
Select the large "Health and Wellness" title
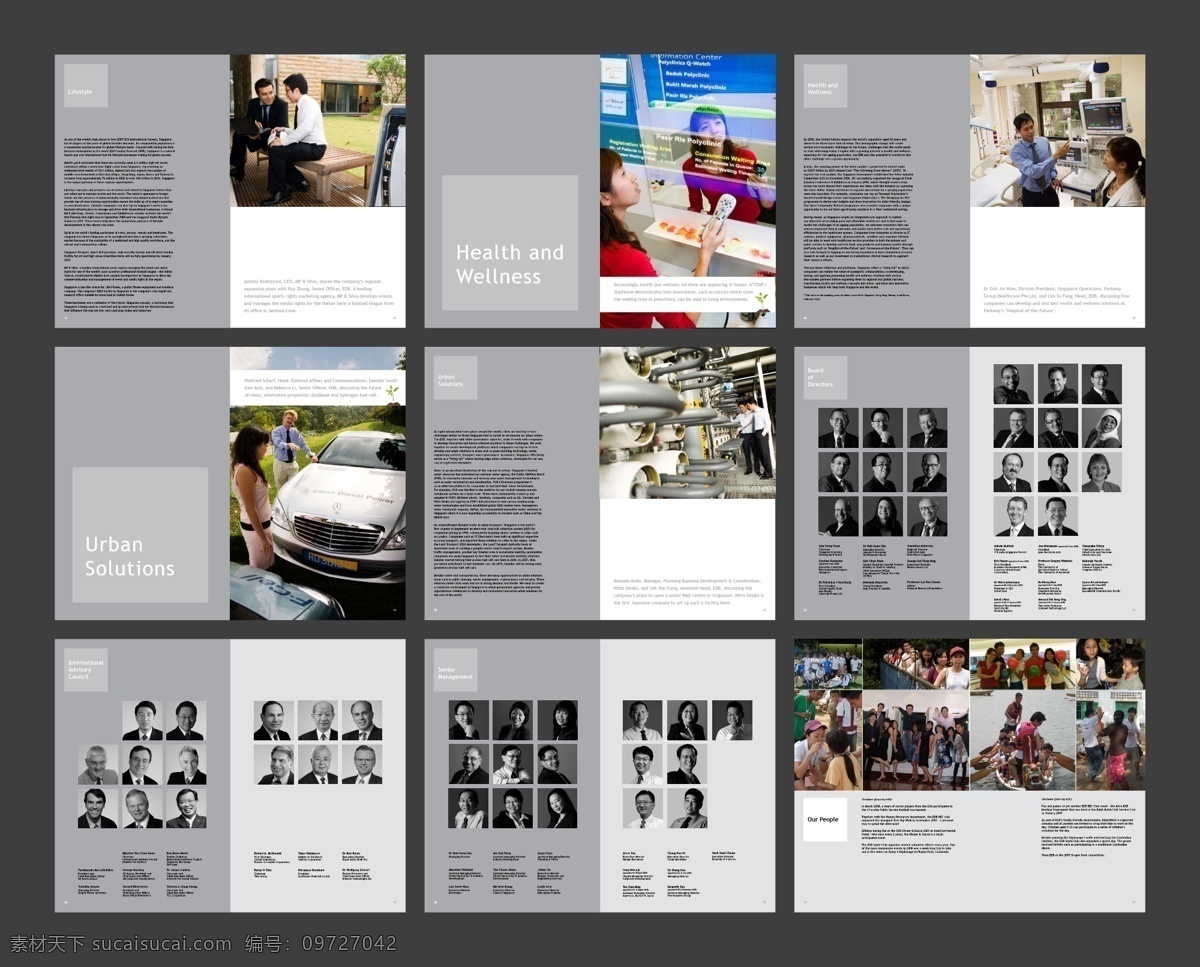pos(510,265)
